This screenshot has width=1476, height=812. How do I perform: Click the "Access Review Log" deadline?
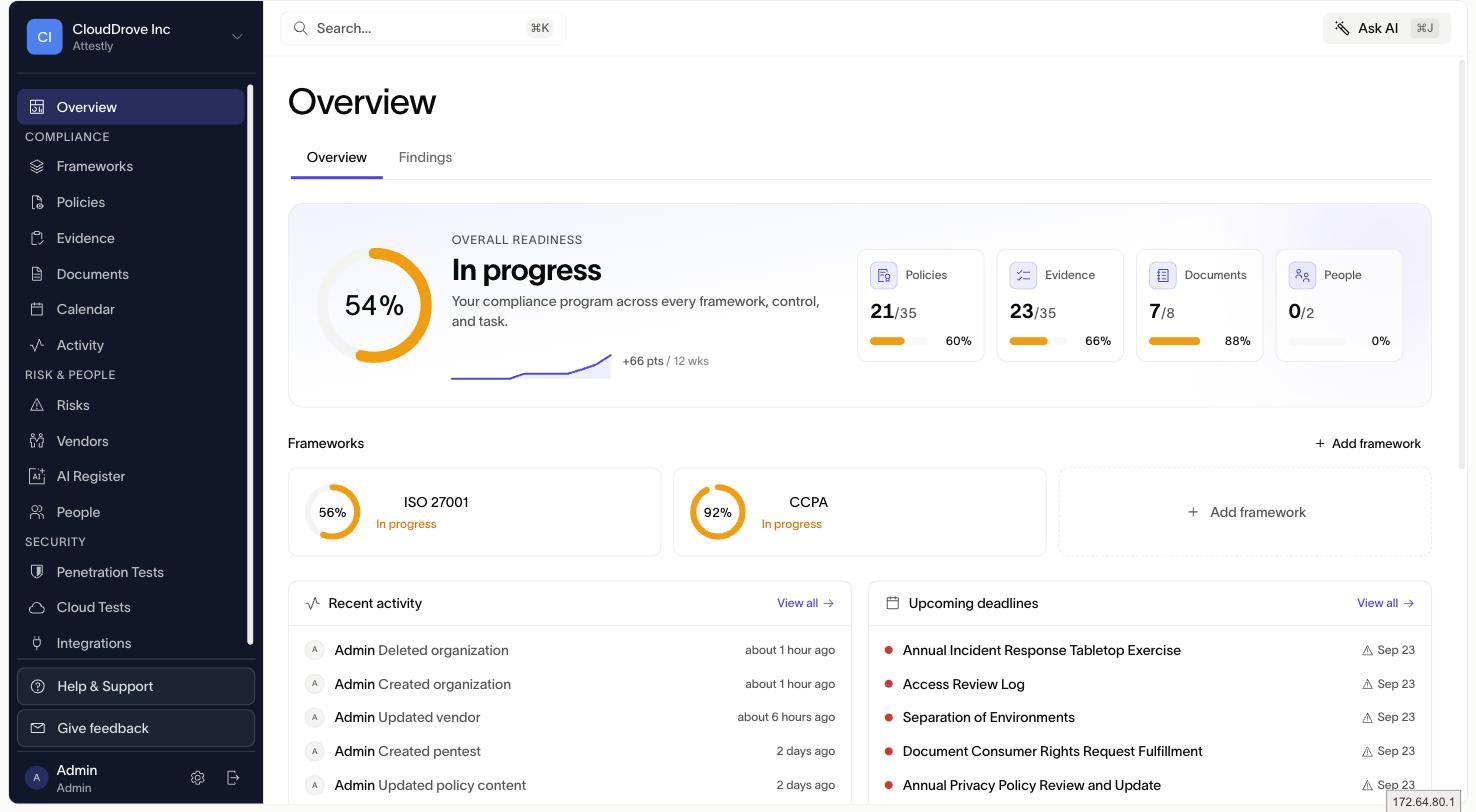[x=964, y=684]
